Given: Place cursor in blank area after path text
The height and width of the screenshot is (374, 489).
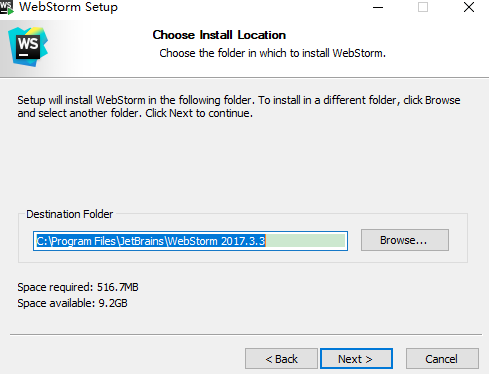Looking at the screenshot, I should click(305, 241).
